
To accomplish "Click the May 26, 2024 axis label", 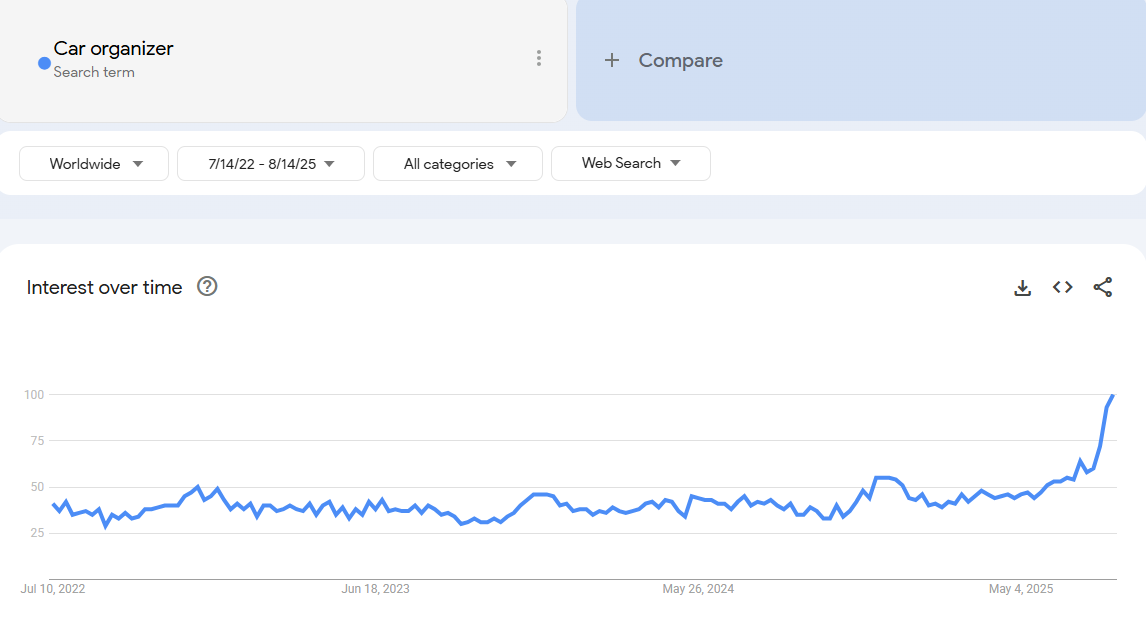I will pyautogui.click(x=698, y=589).
